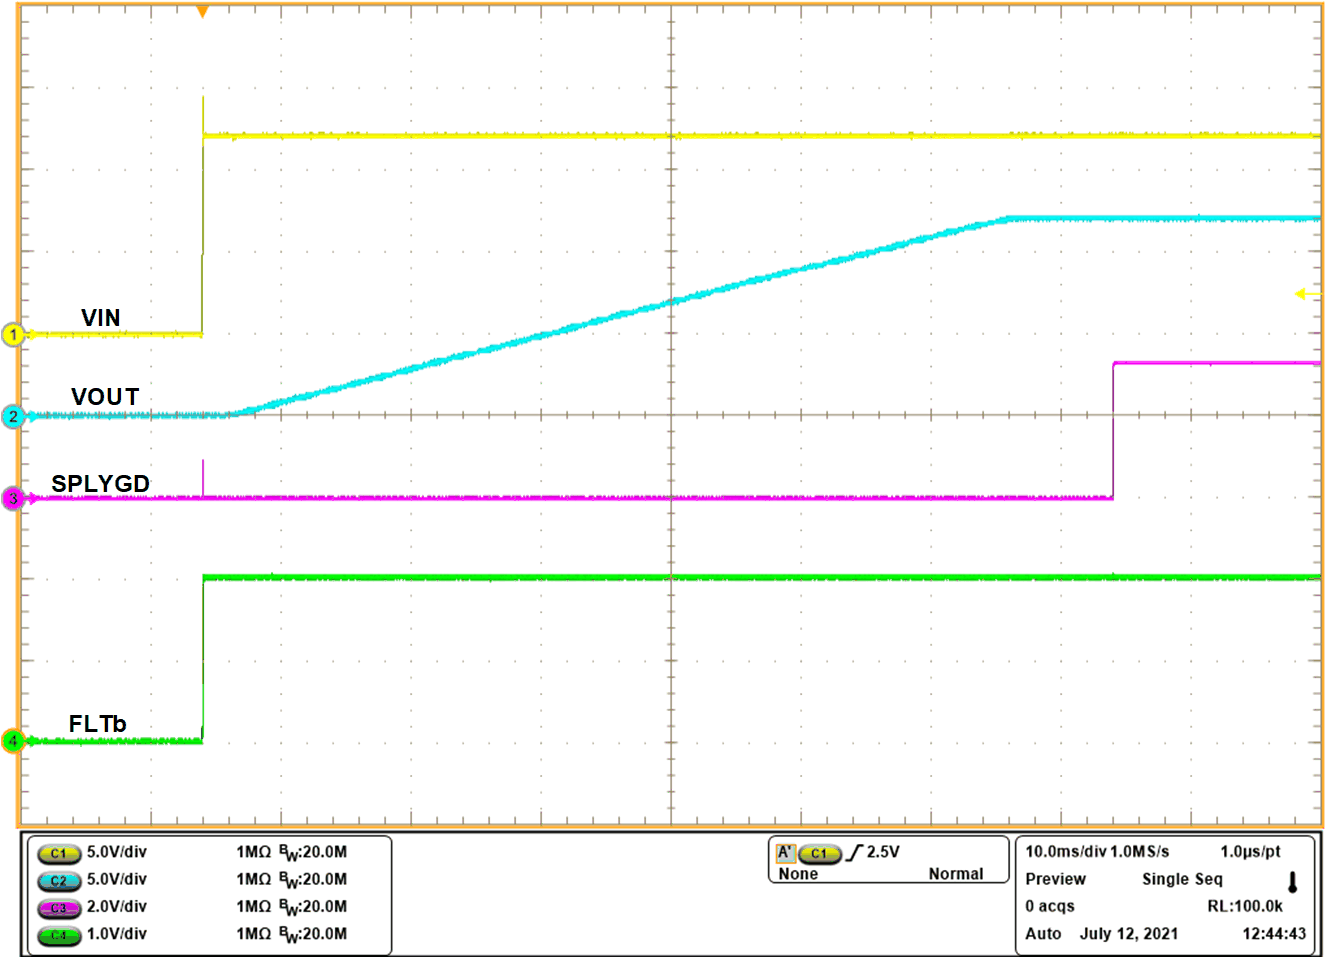Select the green C4 channel badge
Image resolution: width=1328 pixels, height=958 pixels.
(59, 935)
